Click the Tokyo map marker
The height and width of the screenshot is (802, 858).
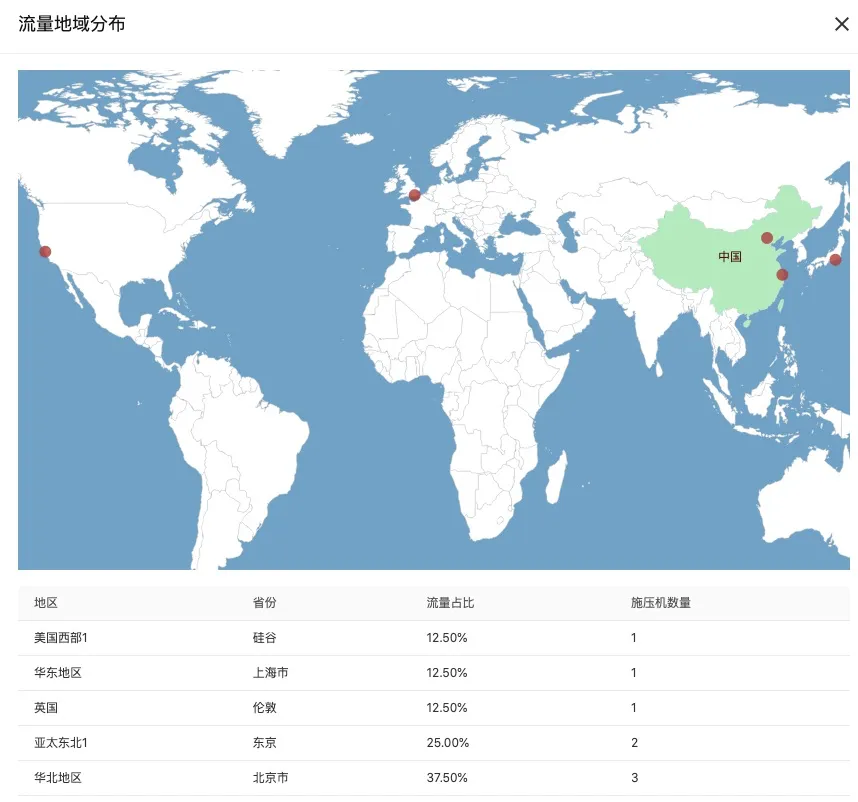(836, 260)
